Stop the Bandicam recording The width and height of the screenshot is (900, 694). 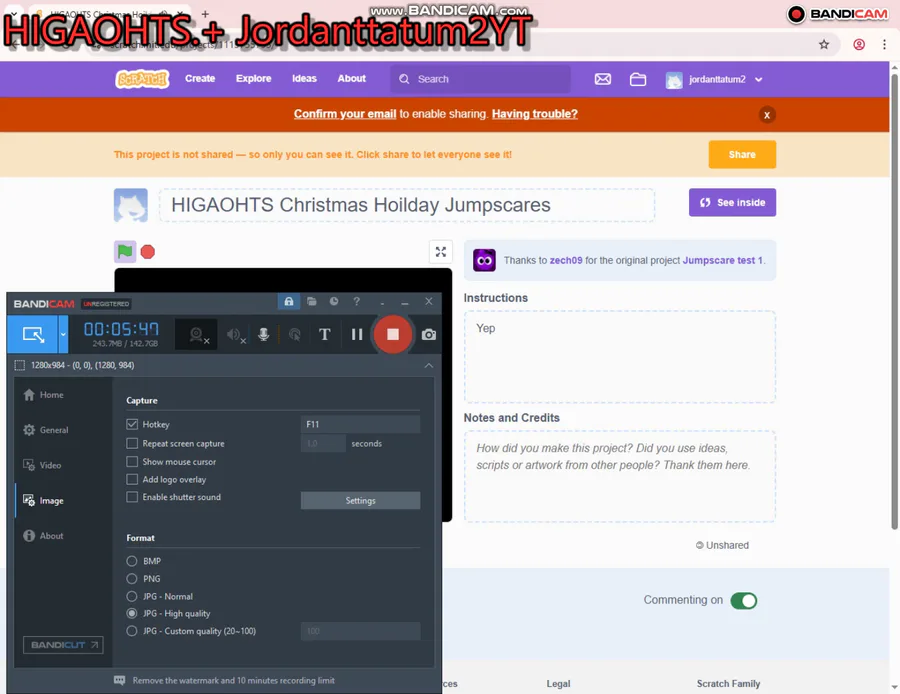[393, 334]
